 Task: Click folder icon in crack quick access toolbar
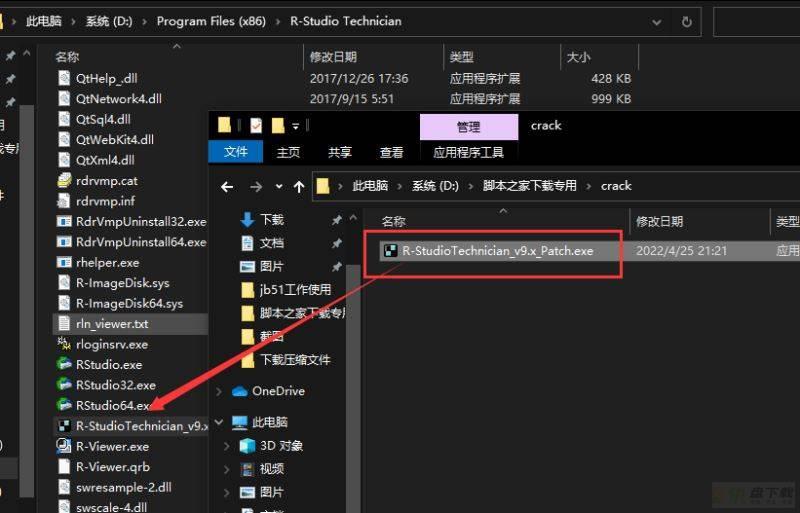tap(278, 126)
